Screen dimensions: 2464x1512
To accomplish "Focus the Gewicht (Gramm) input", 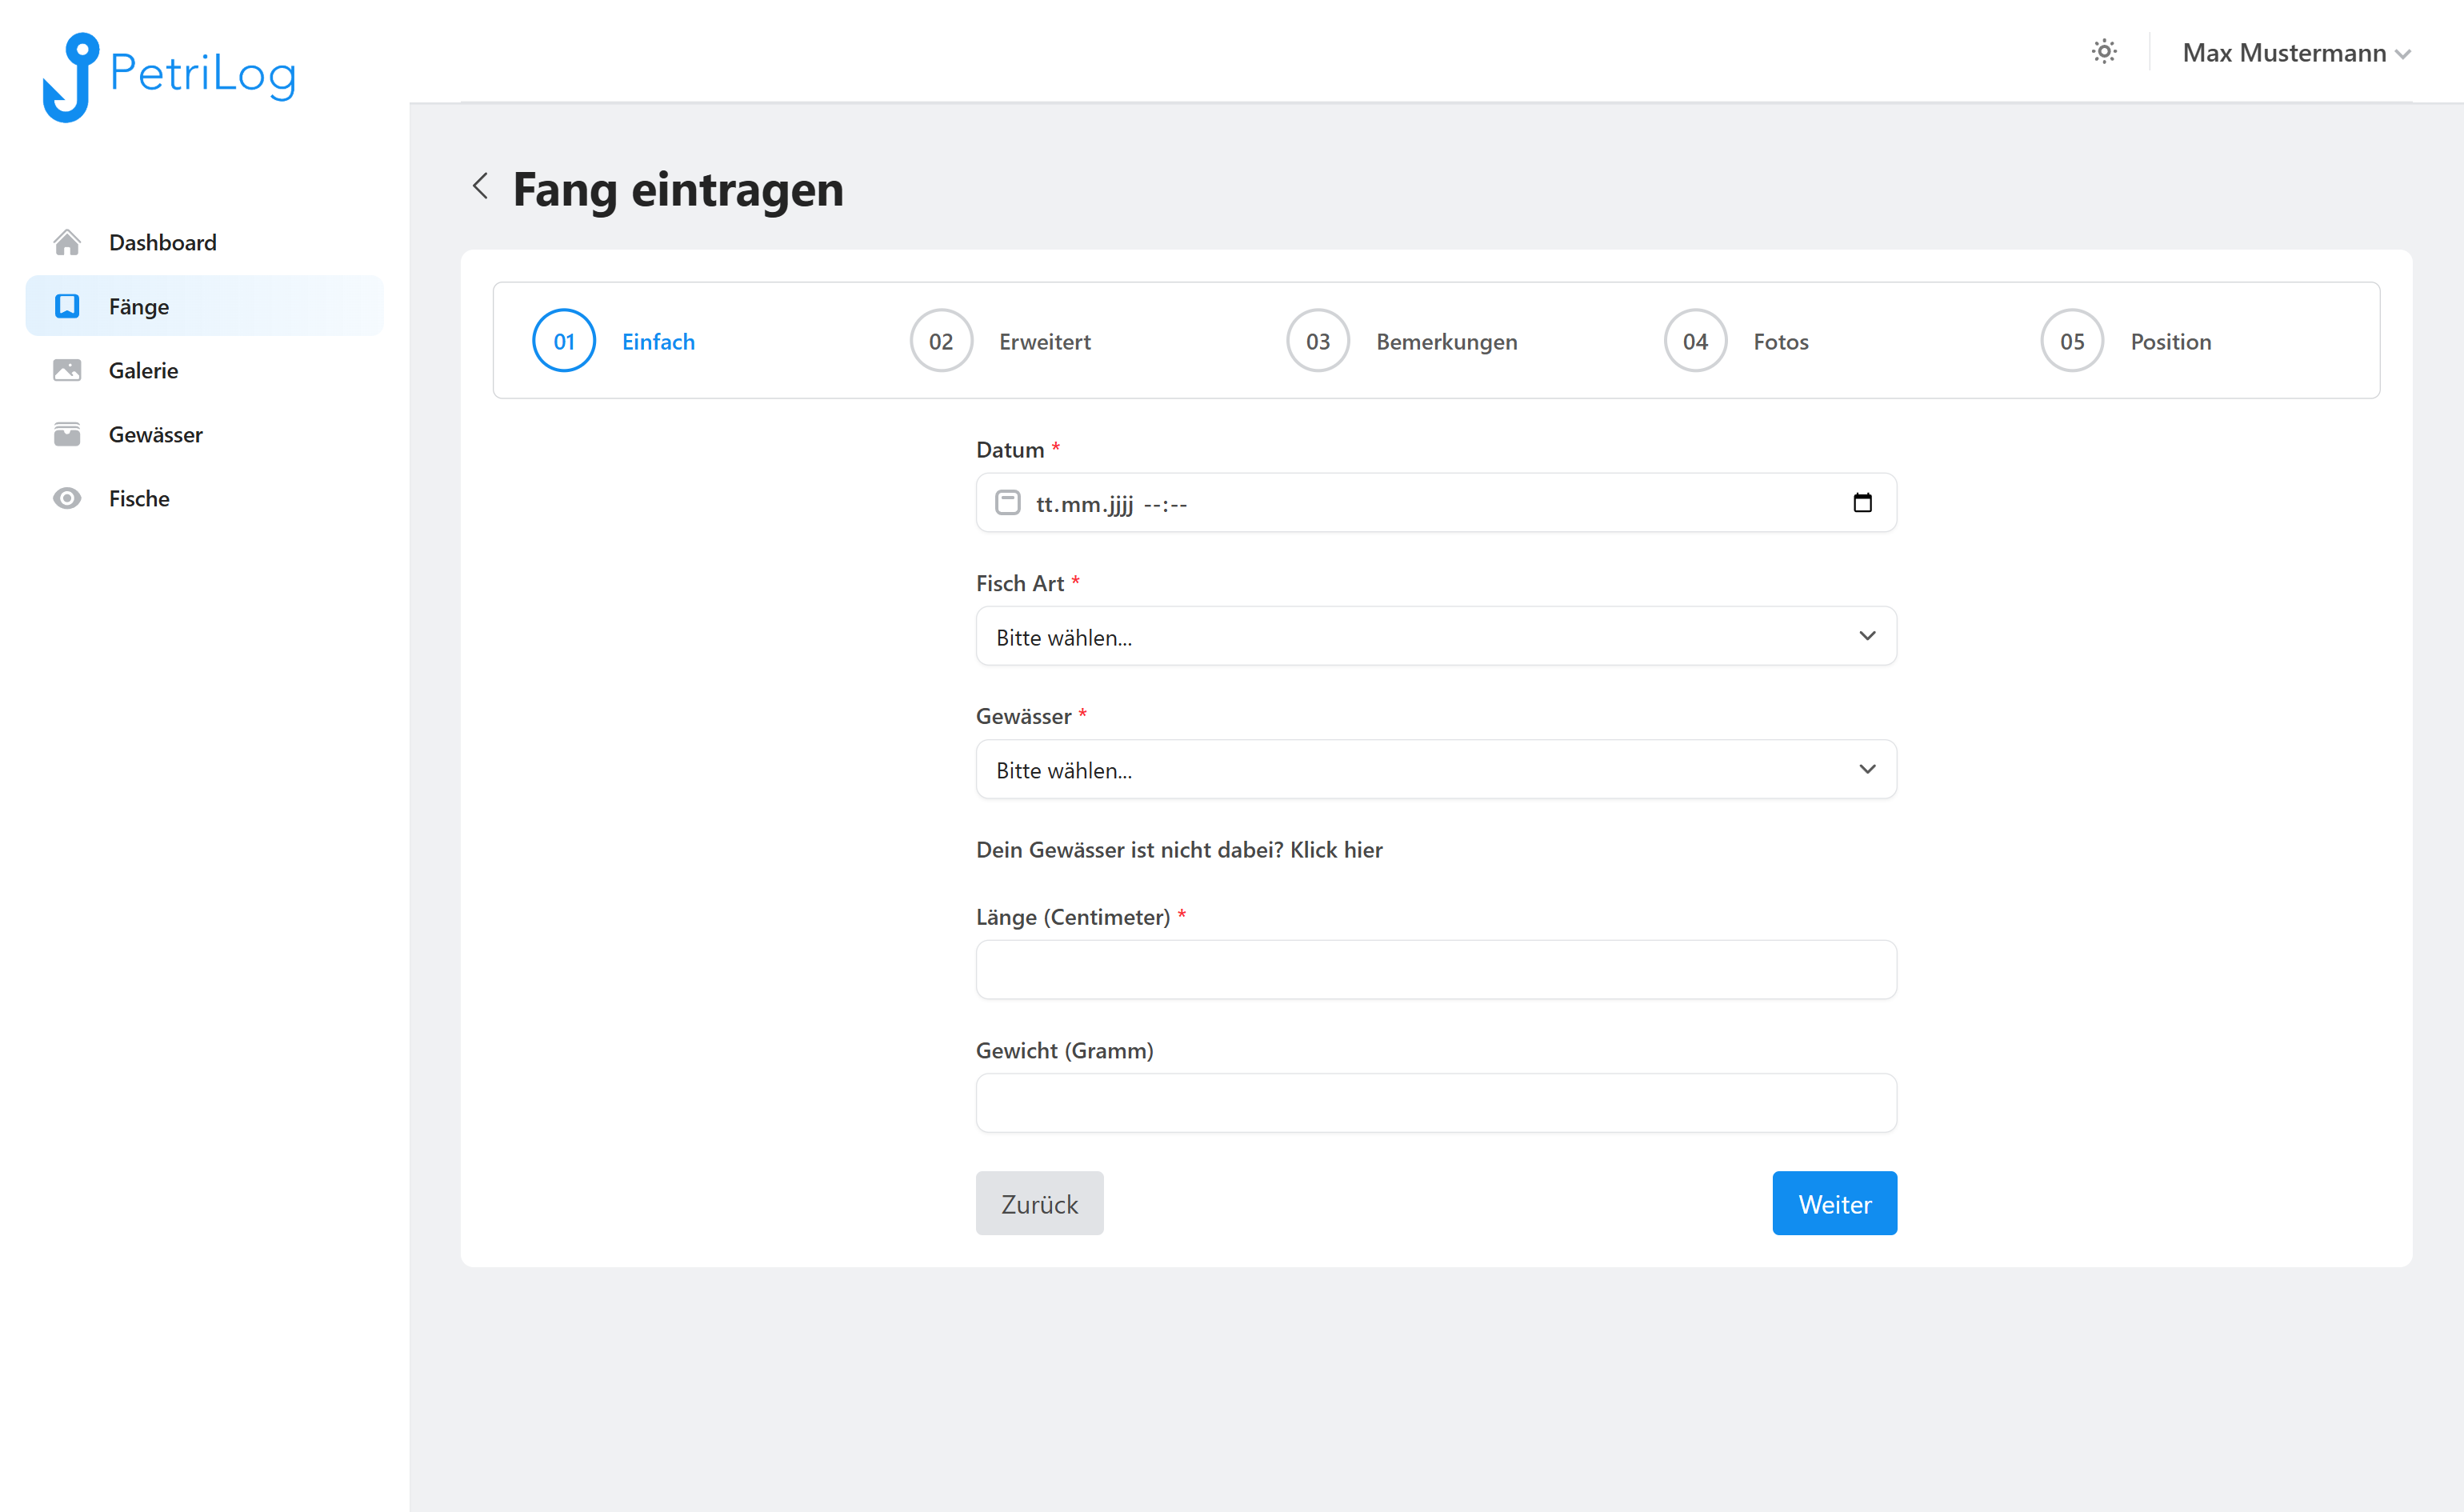I will coord(1436,1103).
